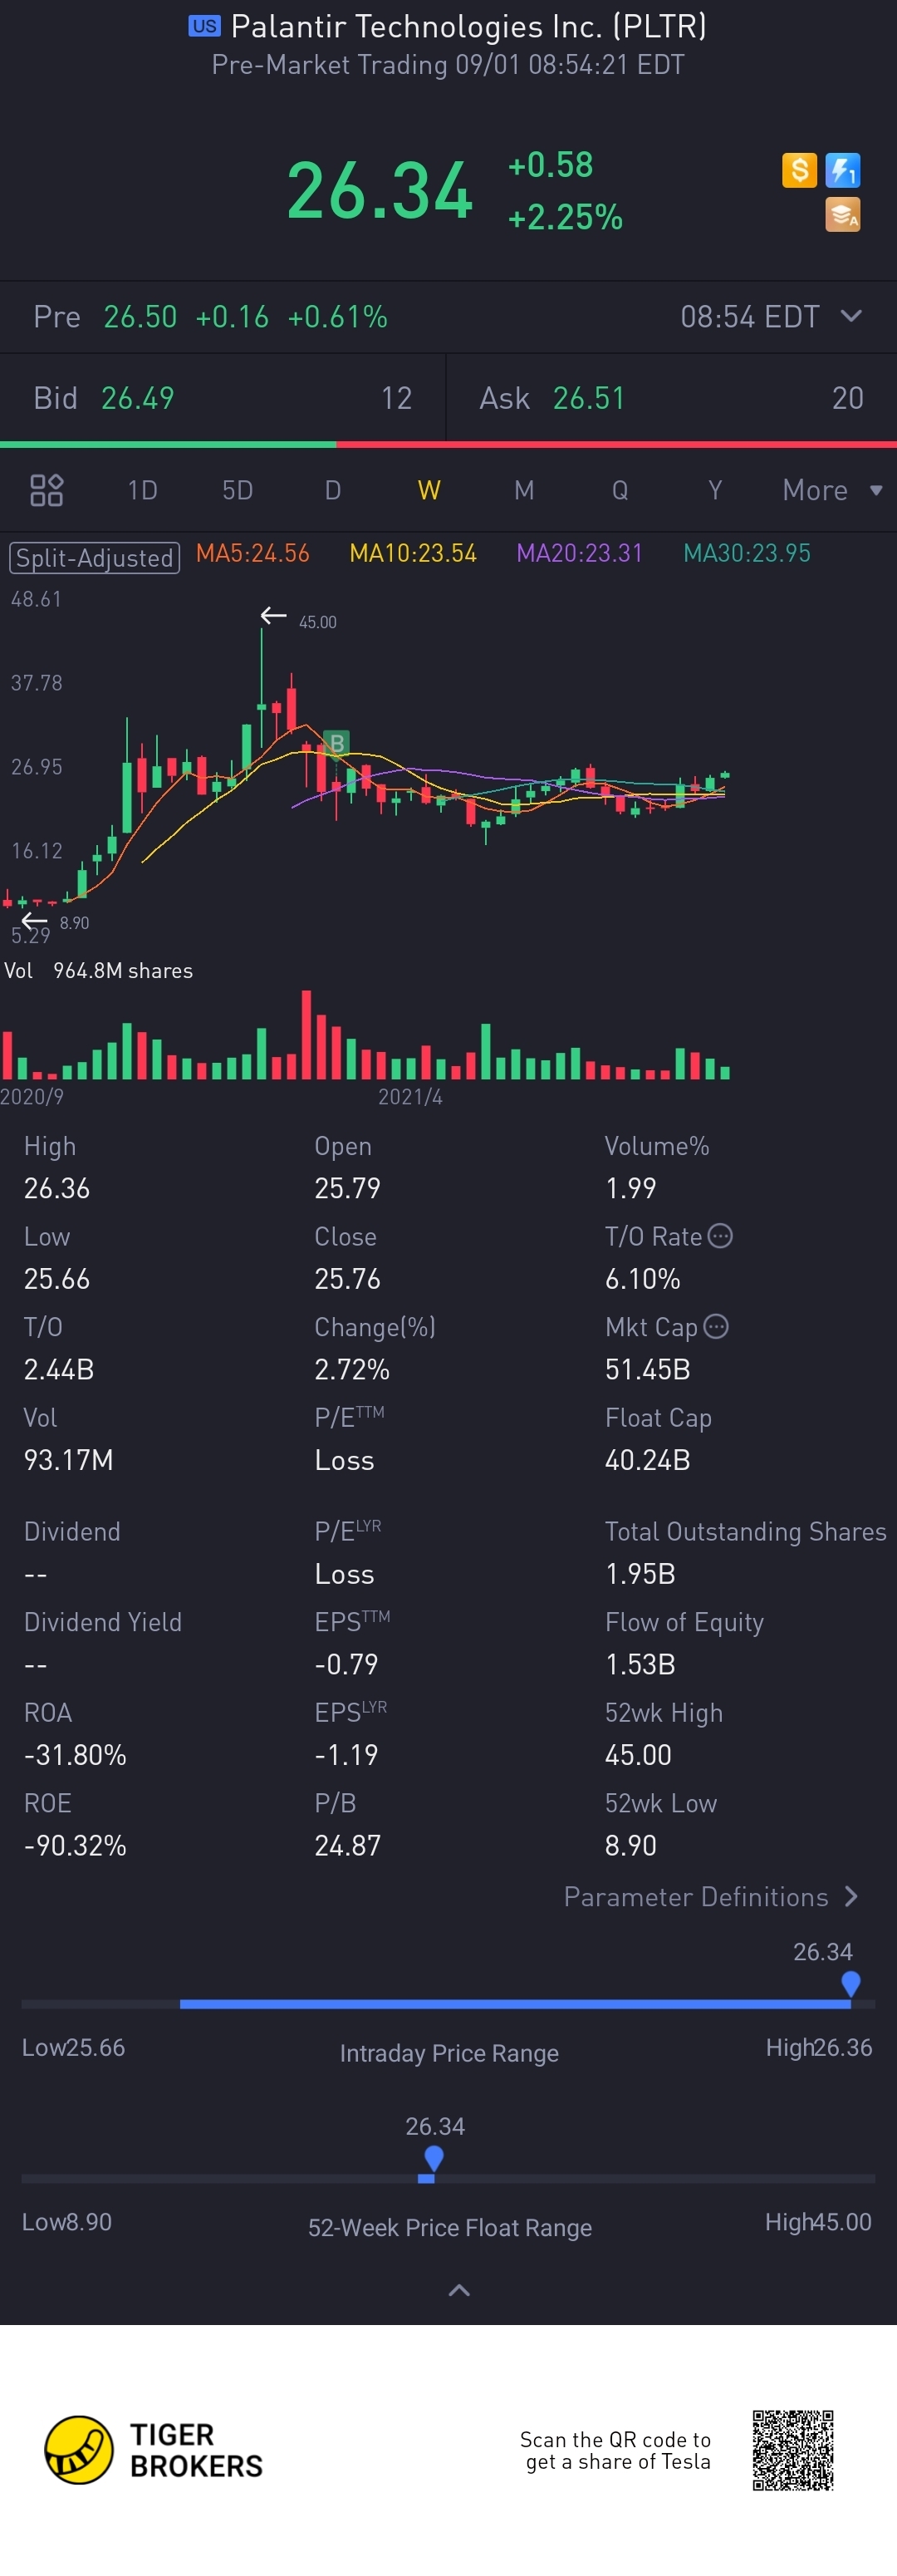Tap the Ask price 26.51
The height and width of the screenshot is (2576, 897).
point(589,398)
